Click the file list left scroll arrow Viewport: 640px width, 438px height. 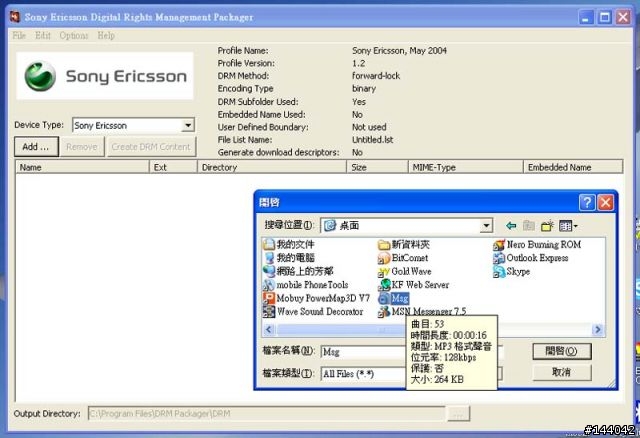coord(269,329)
